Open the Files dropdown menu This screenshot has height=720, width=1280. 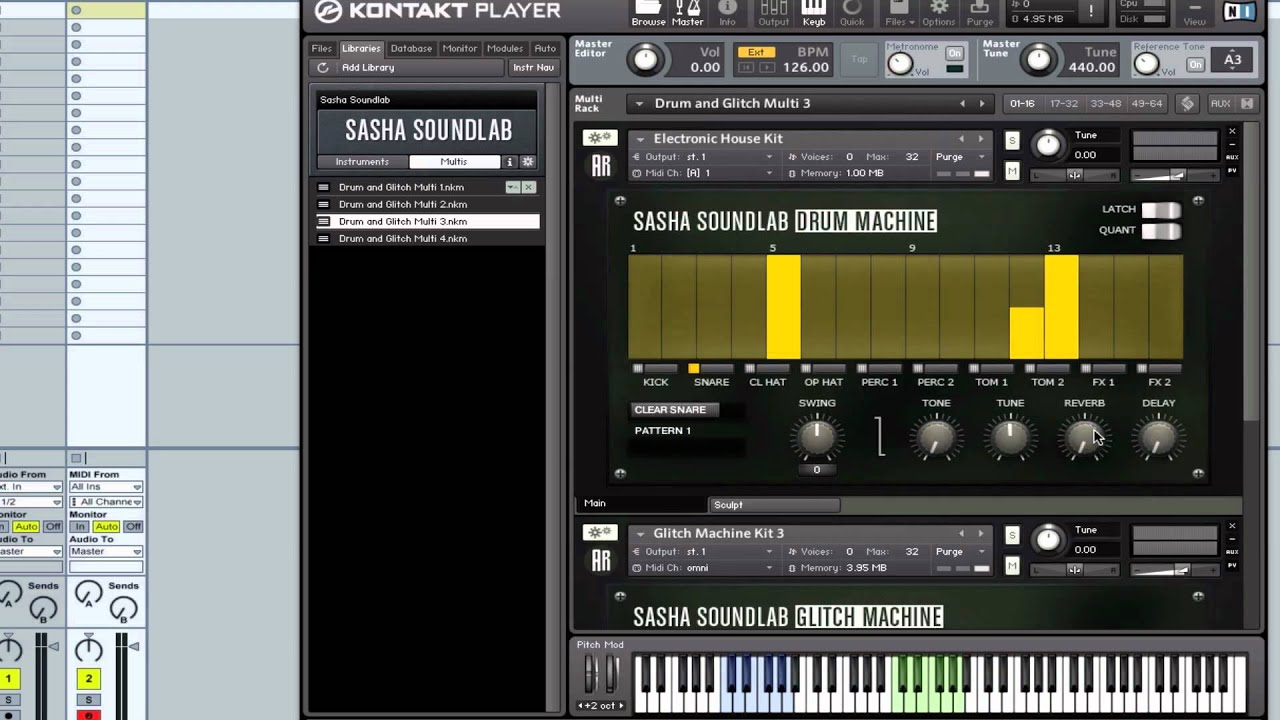898,14
